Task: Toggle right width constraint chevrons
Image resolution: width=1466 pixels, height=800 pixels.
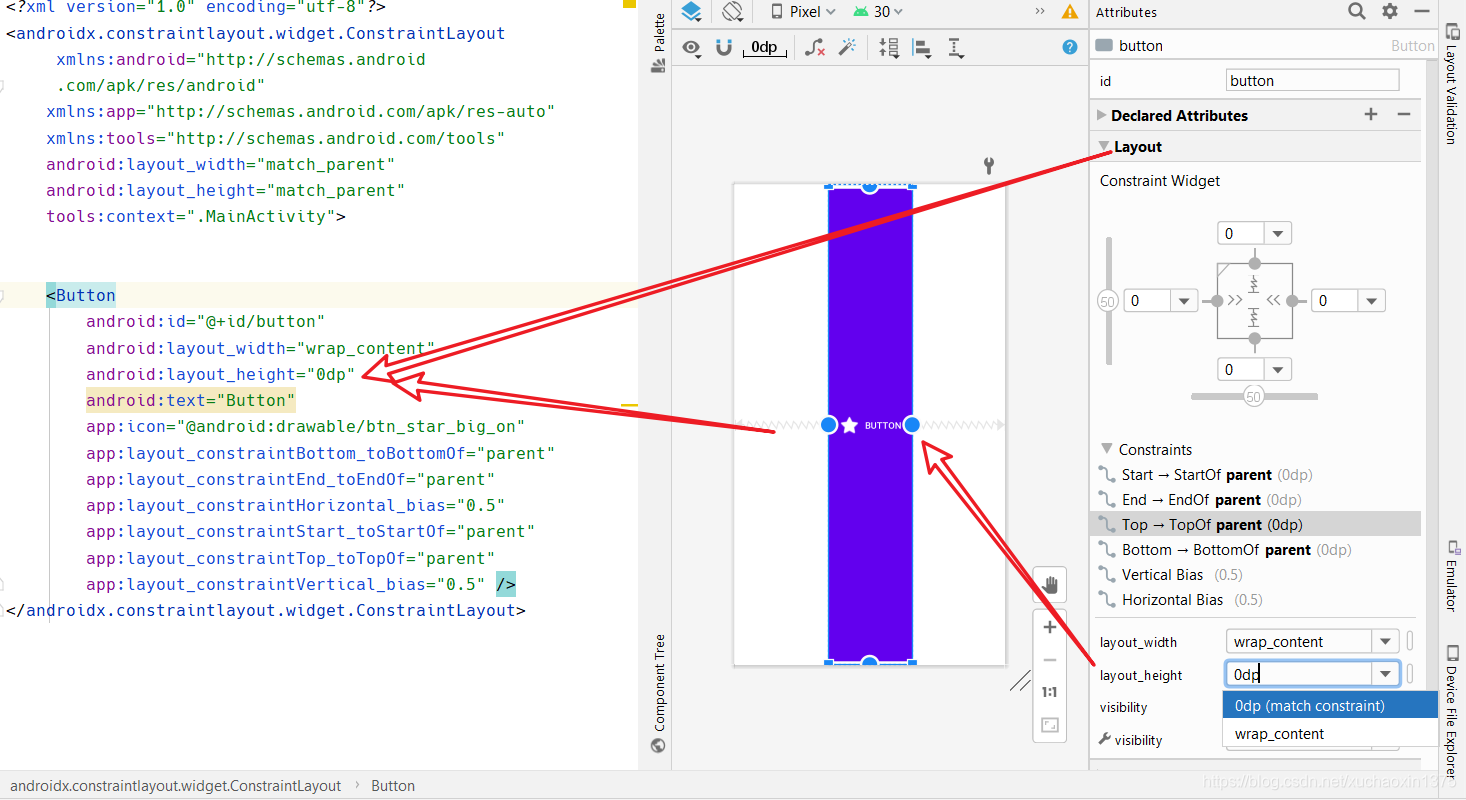Action: [1273, 300]
